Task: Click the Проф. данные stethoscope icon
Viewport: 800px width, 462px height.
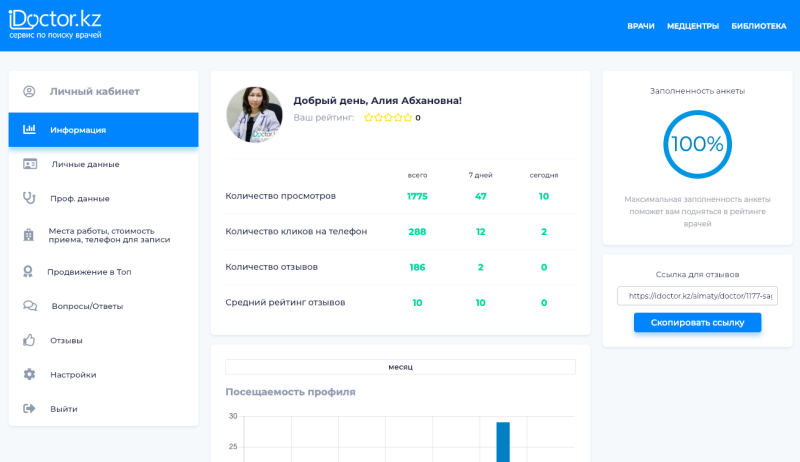Action: (30, 198)
